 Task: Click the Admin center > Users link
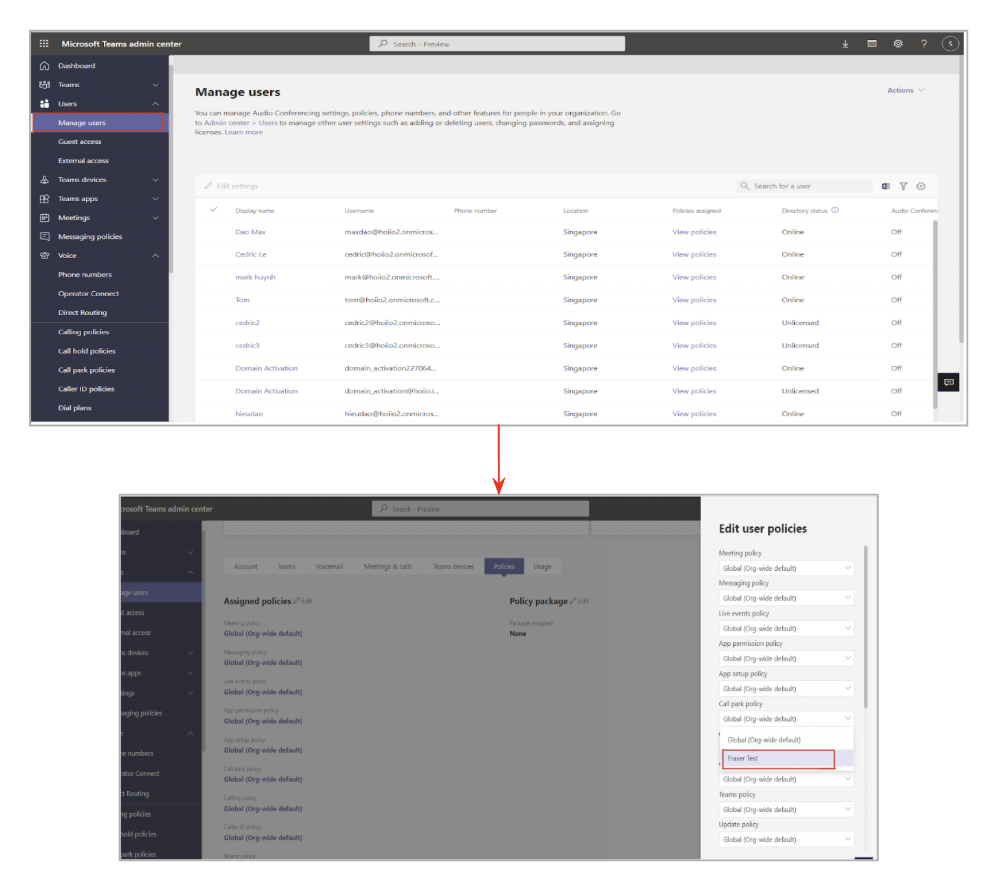[x=240, y=122]
